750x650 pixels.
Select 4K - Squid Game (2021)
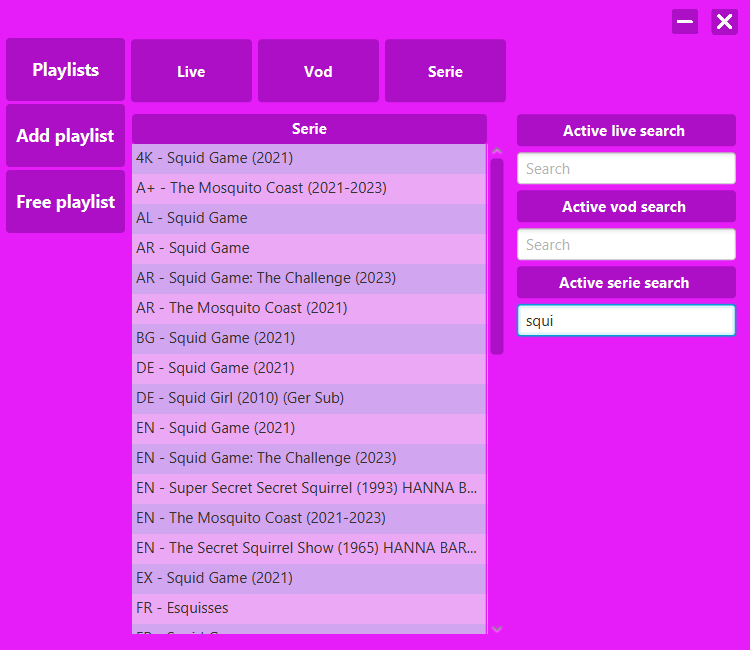click(x=309, y=158)
